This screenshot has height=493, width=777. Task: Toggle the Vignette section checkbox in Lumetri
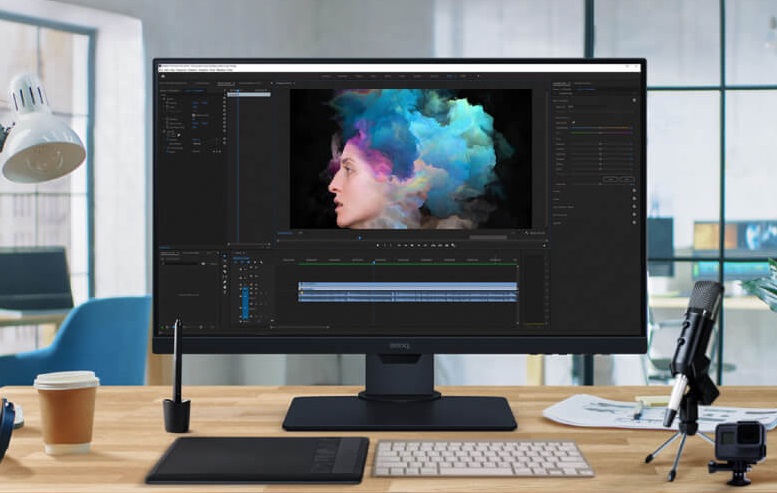click(x=634, y=222)
